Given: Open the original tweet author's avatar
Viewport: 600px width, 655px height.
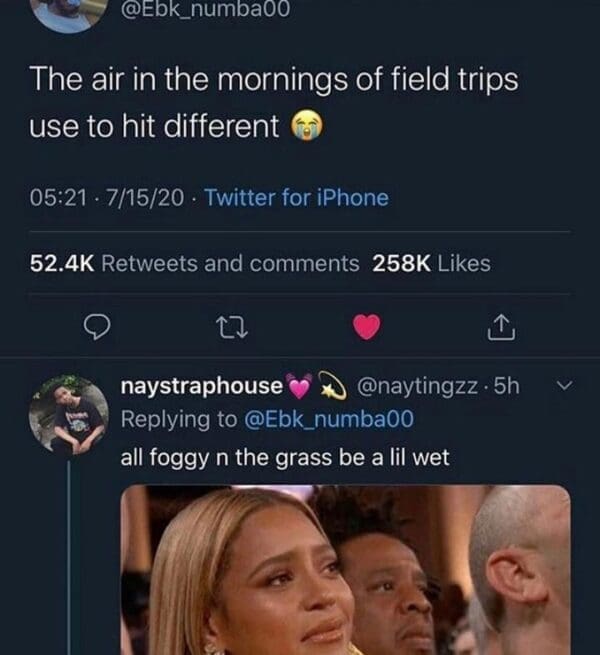Looking at the screenshot, I should click(62, 13).
